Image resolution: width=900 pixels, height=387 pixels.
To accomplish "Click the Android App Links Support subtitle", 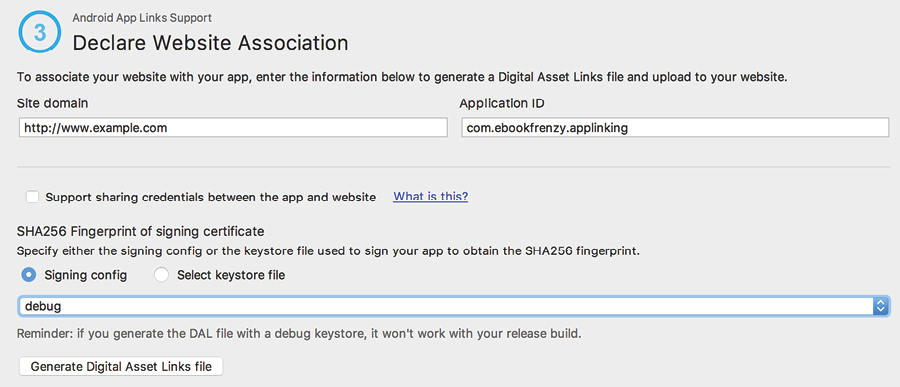I will (142, 18).
